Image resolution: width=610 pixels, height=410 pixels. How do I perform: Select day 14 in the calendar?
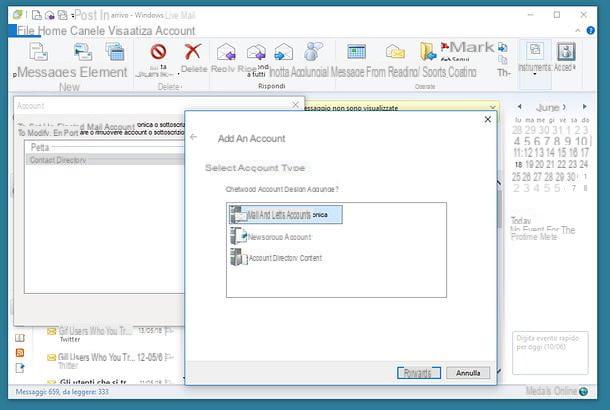pyautogui.click(x=550, y=152)
